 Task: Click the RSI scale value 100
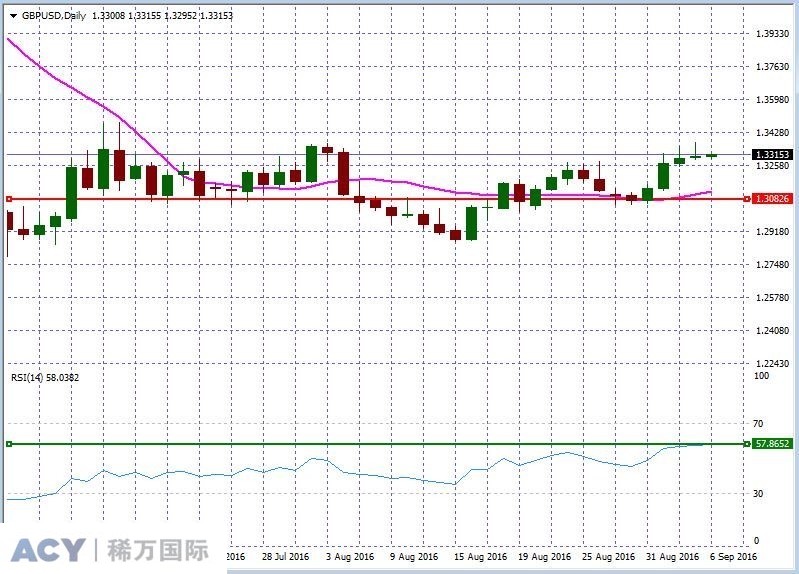(x=761, y=376)
